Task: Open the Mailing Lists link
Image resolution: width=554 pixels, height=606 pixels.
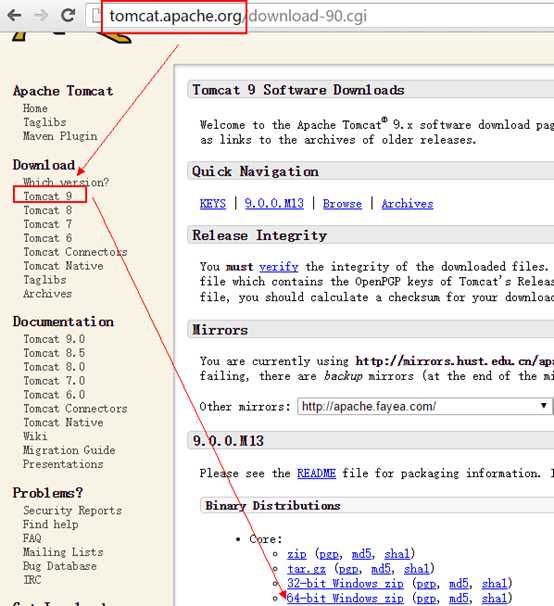Action: point(63,552)
